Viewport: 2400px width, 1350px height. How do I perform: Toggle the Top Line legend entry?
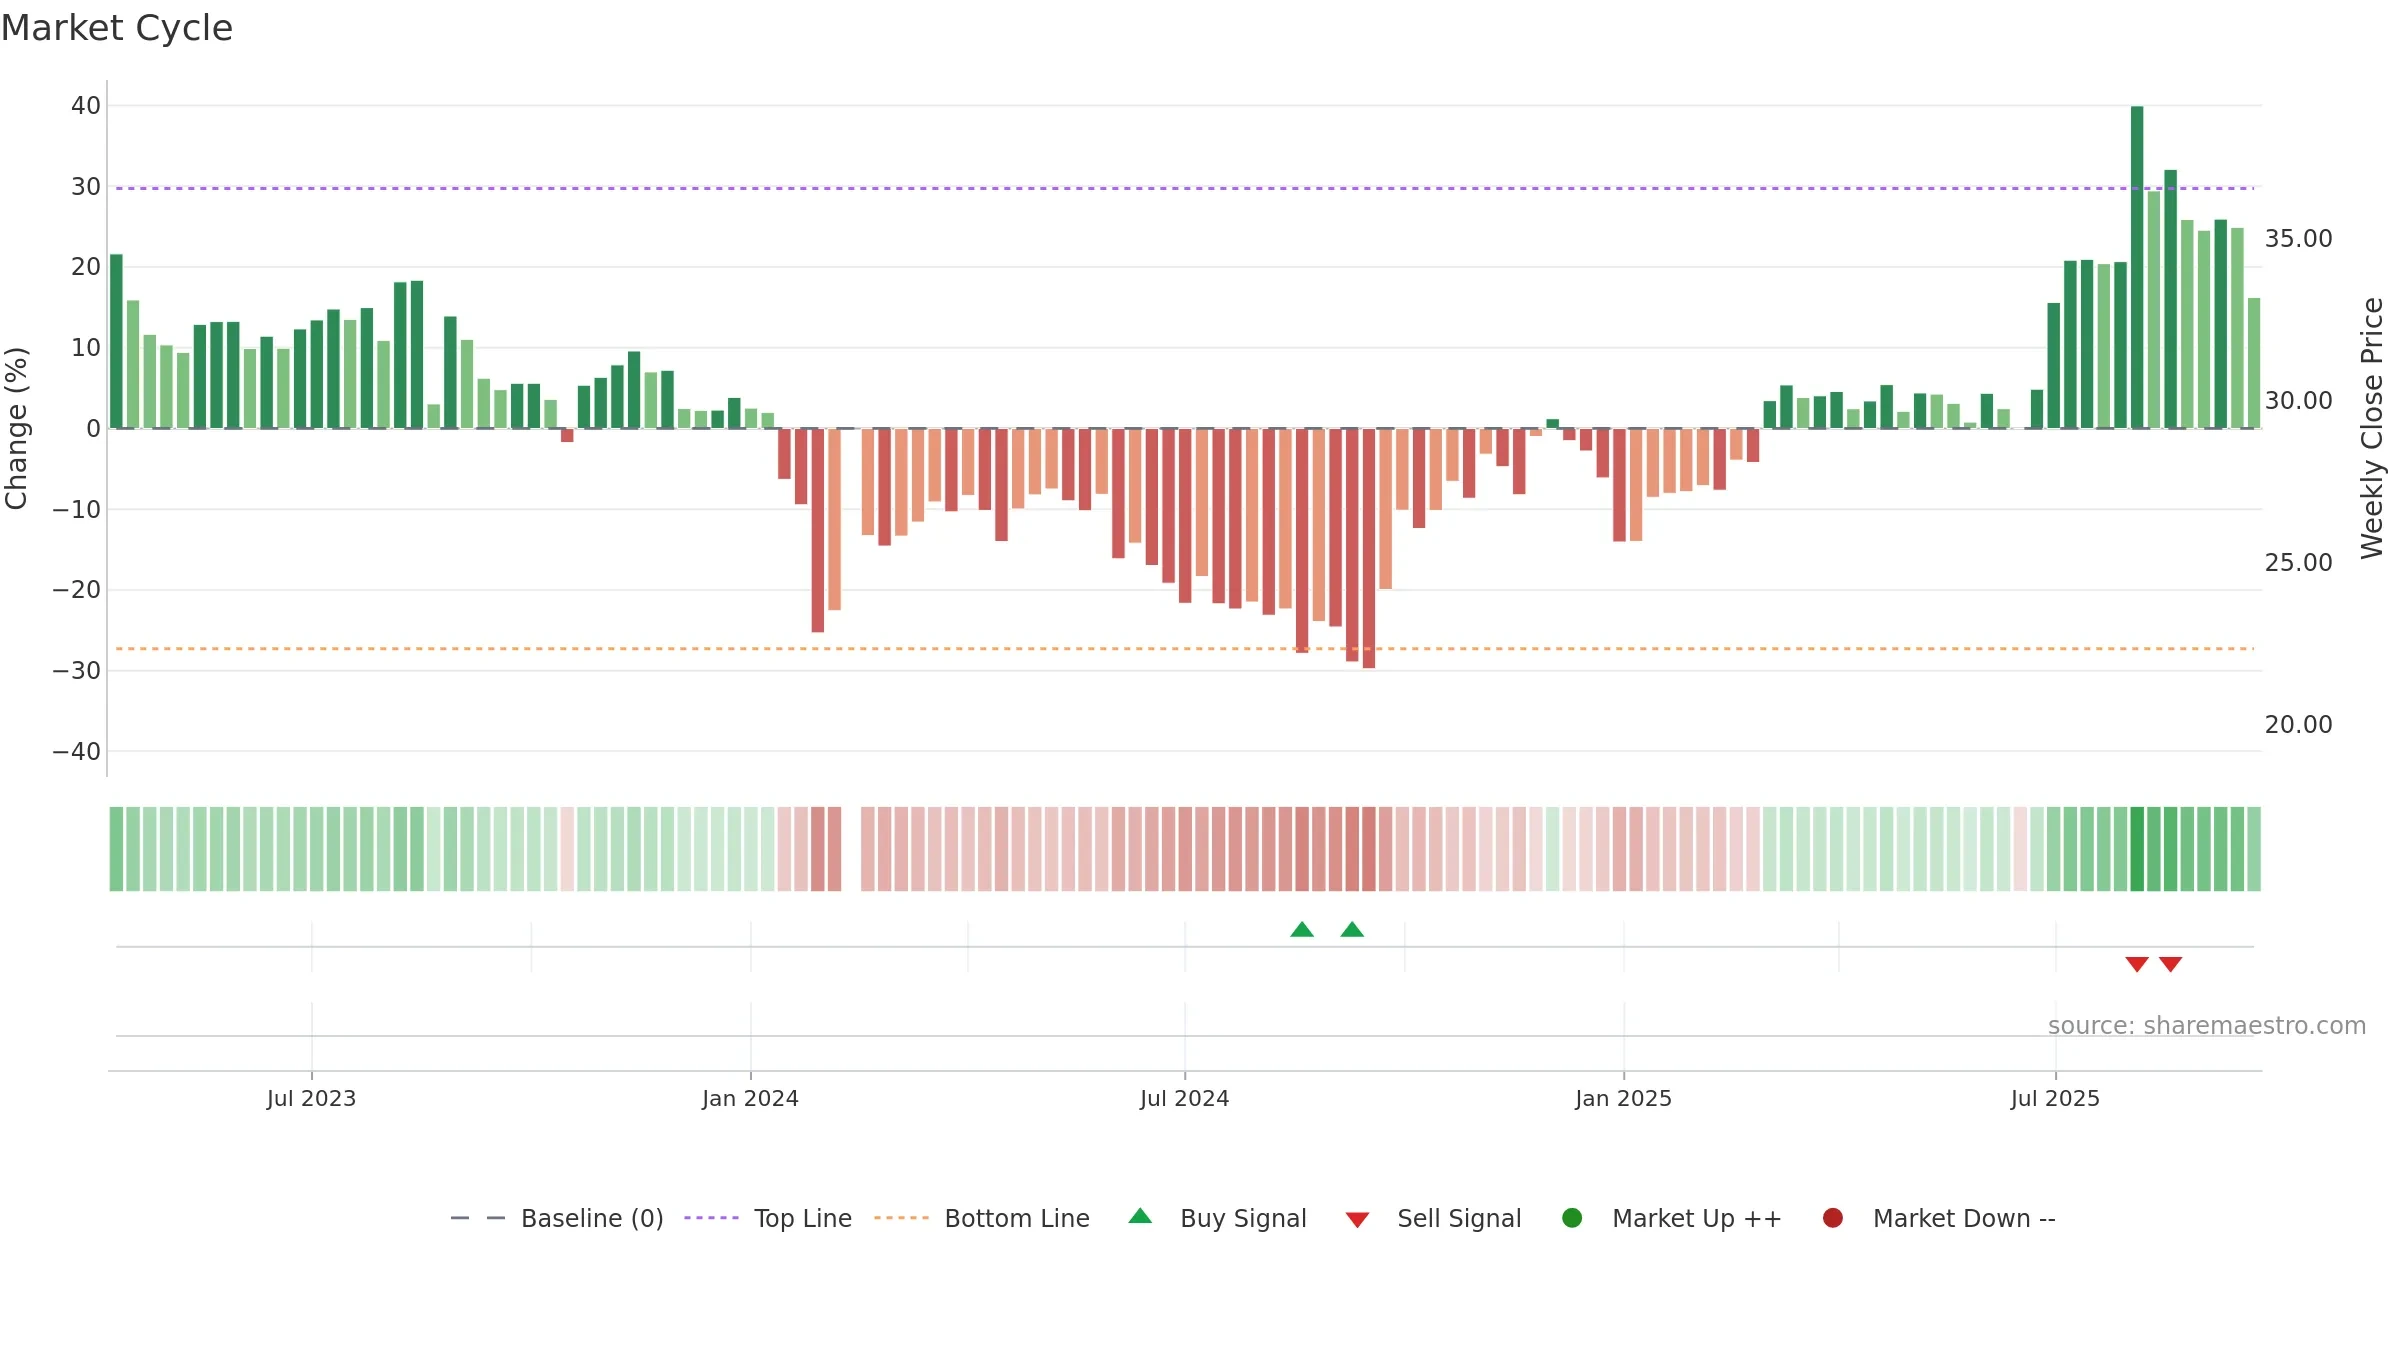[x=768, y=1218]
